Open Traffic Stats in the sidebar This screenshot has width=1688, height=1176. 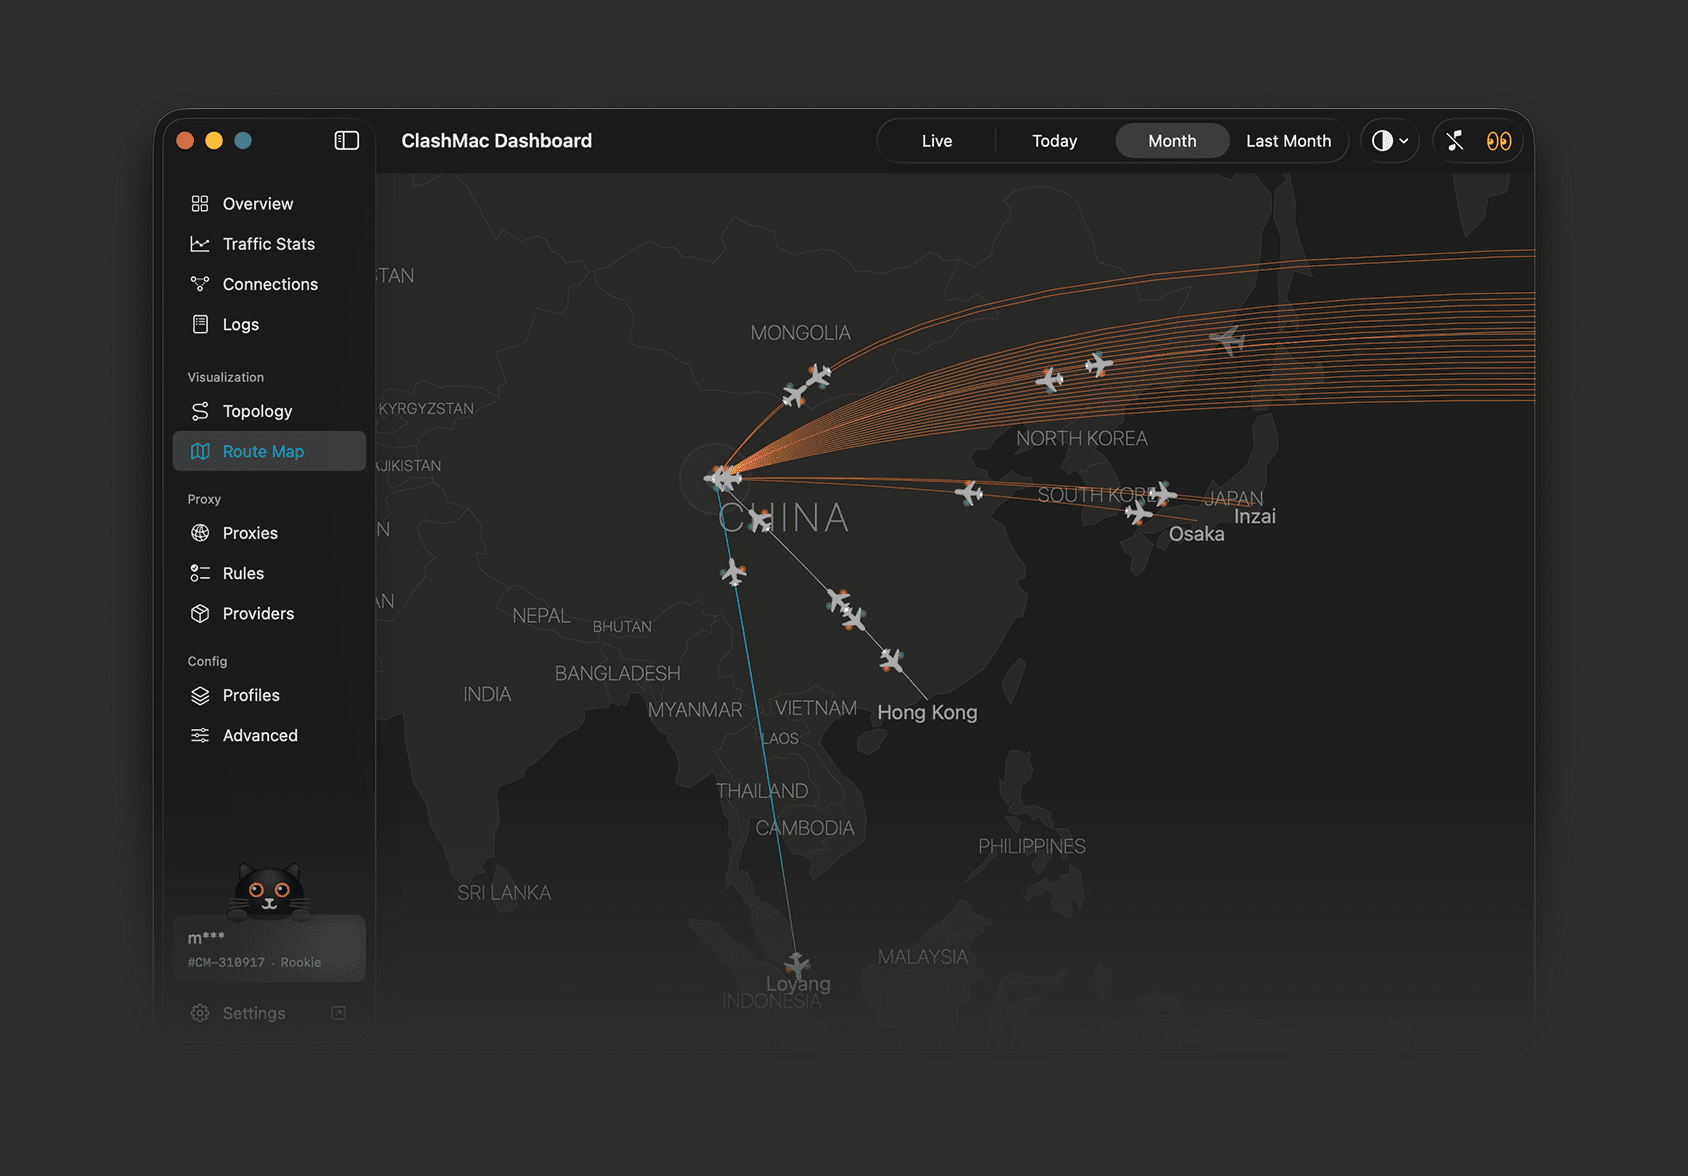269,244
